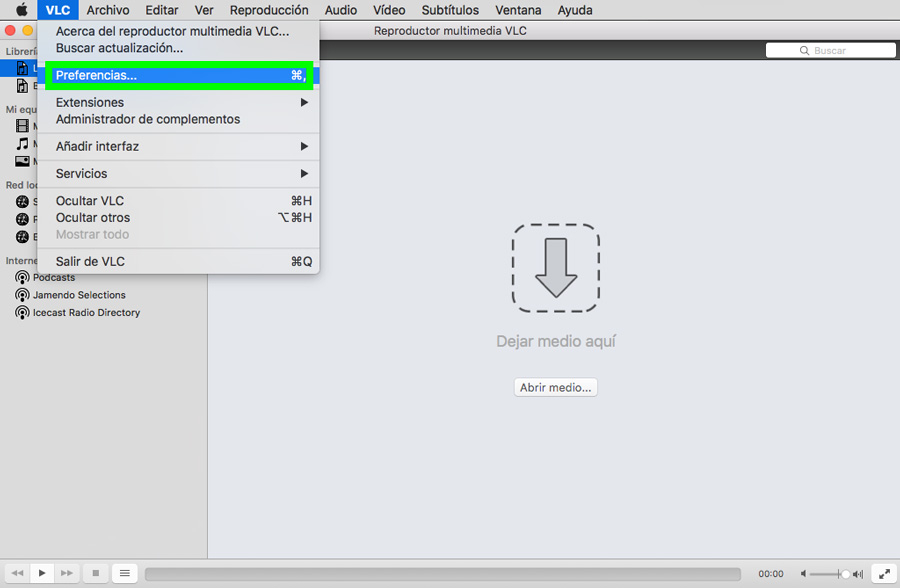Click the next track forward button
The width and height of the screenshot is (900, 588).
point(67,573)
